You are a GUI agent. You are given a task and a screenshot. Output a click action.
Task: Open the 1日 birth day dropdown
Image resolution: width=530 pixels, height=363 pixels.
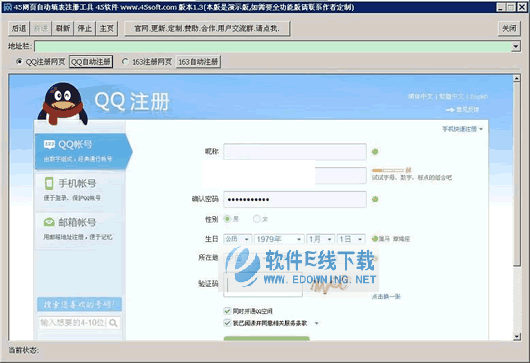tap(351, 239)
